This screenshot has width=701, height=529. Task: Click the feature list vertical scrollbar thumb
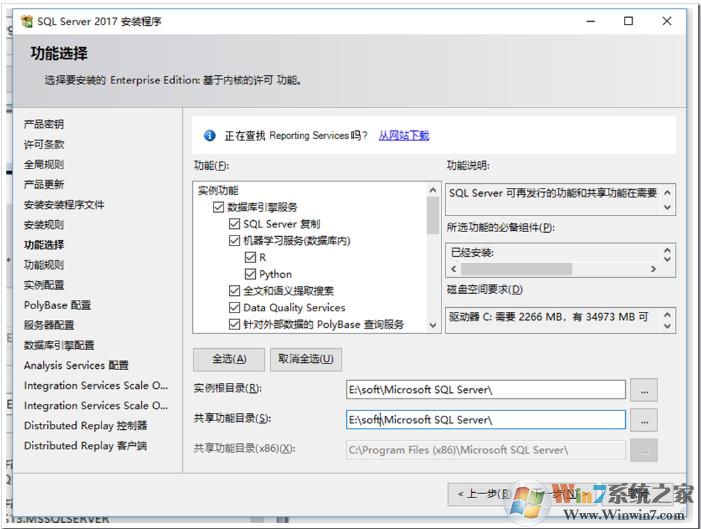pos(432,216)
